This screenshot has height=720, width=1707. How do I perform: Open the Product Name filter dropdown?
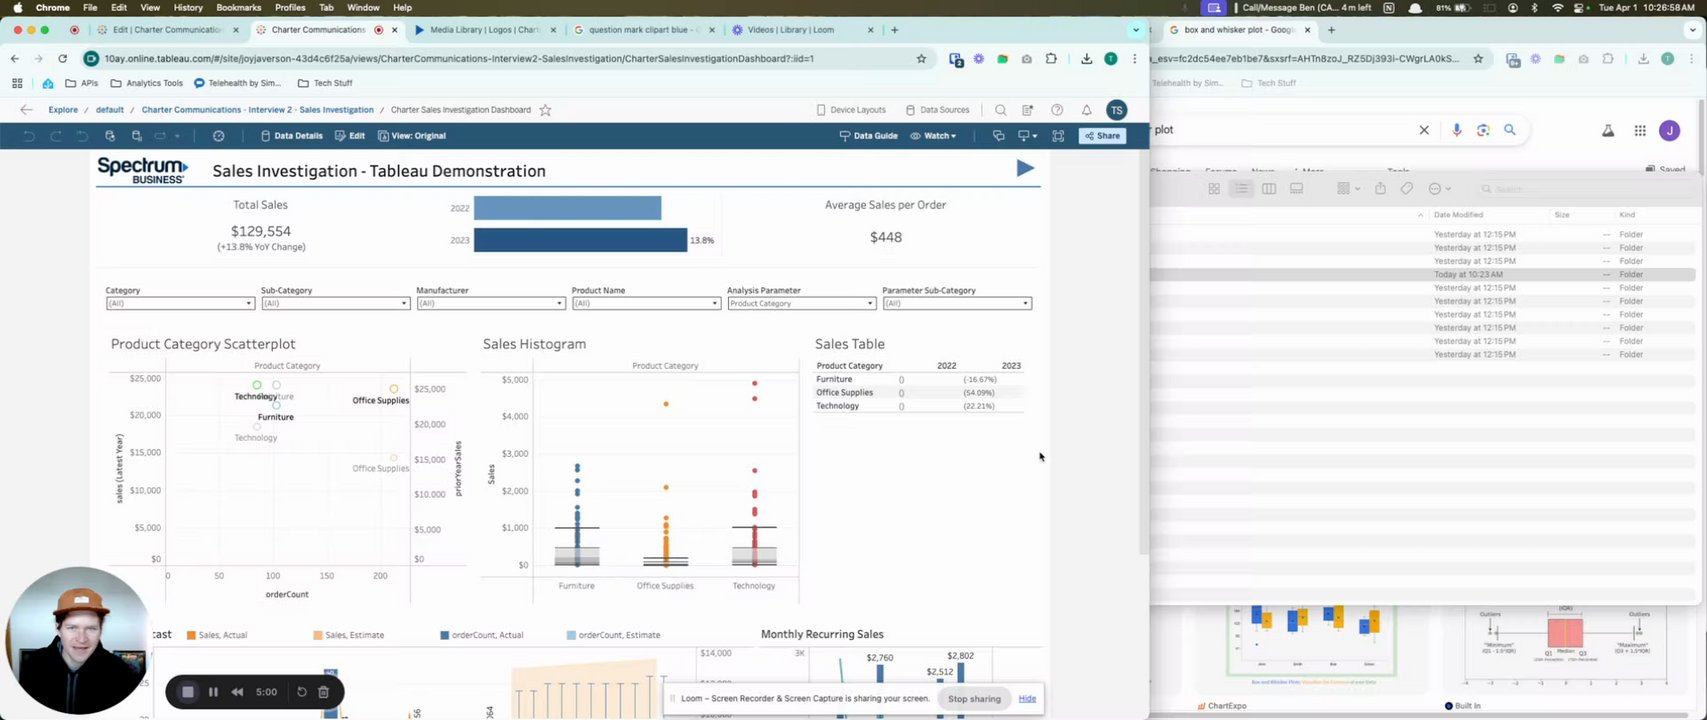click(x=646, y=303)
